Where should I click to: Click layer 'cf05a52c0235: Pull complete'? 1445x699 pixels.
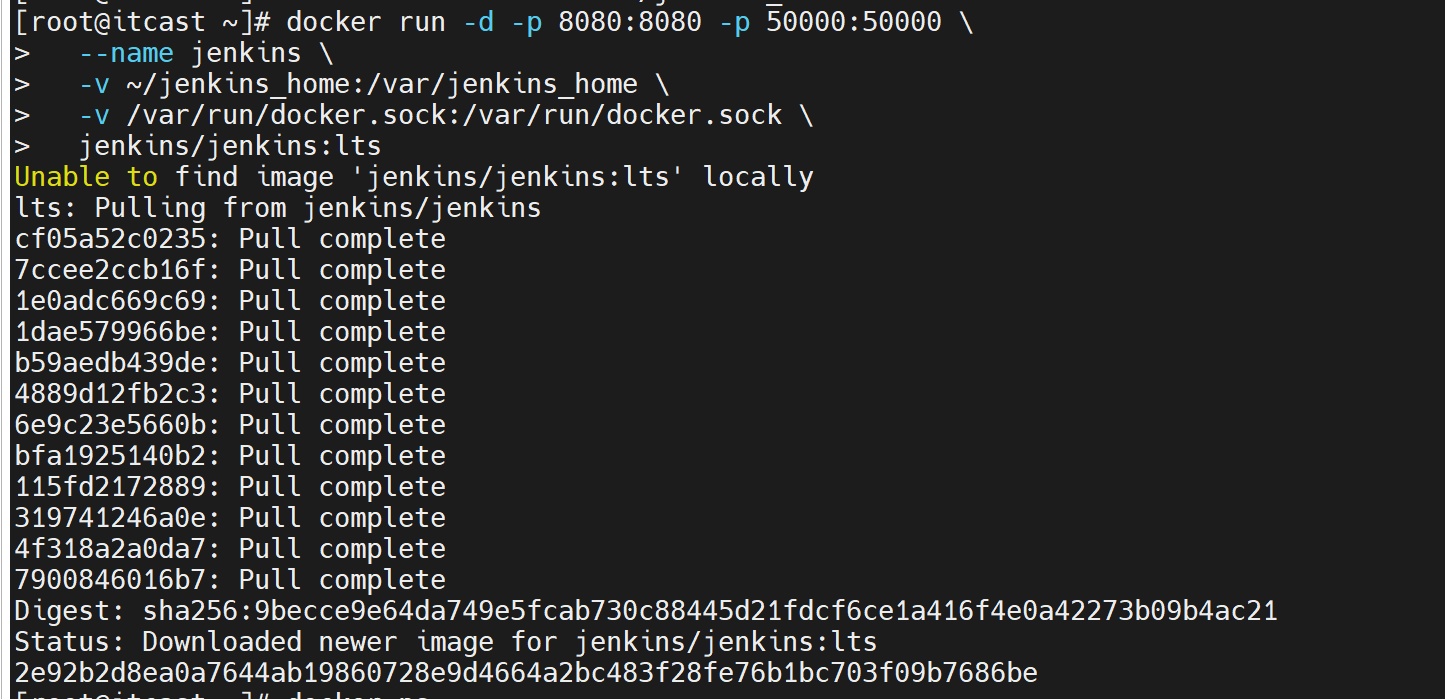pyautogui.click(x=230, y=239)
